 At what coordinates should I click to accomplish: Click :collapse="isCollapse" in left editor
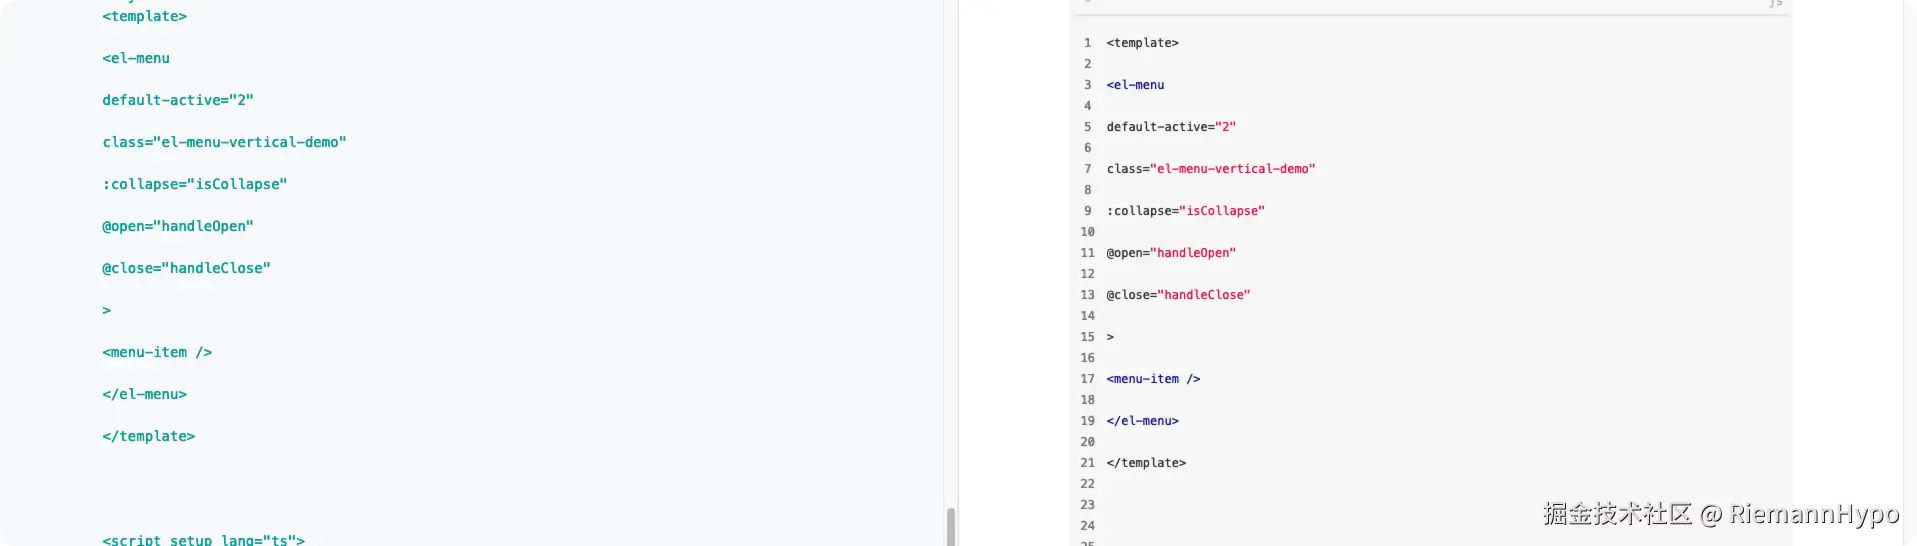coord(194,184)
